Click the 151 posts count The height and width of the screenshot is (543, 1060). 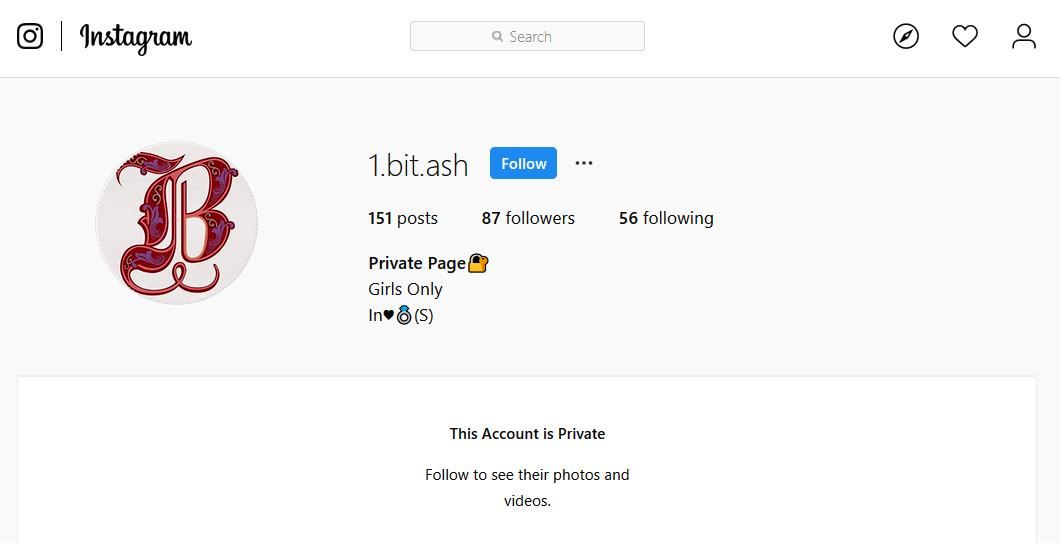point(403,218)
